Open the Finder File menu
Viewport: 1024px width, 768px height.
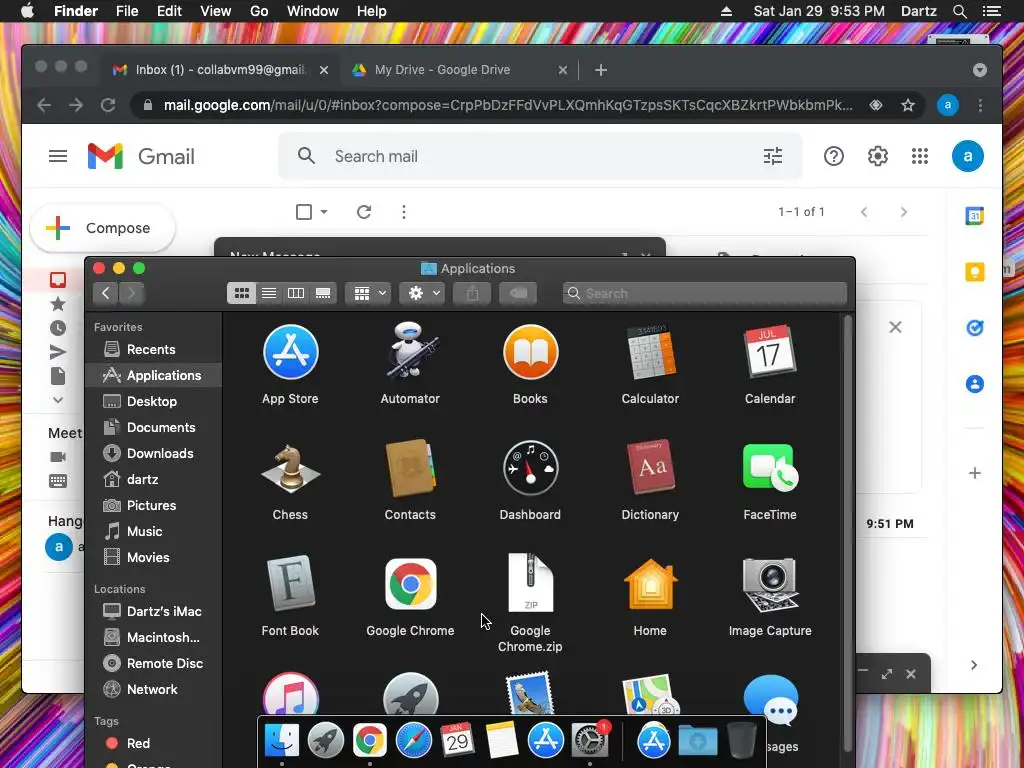pos(127,11)
